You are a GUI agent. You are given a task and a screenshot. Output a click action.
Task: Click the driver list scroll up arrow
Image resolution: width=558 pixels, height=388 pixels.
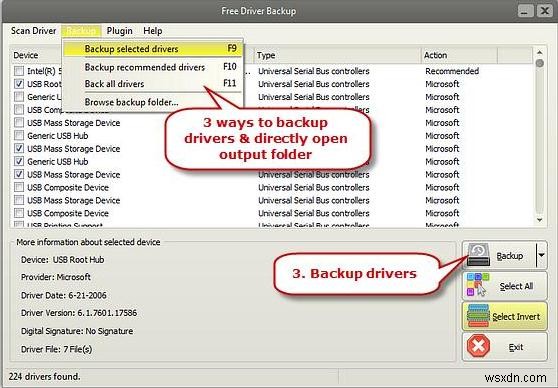pos(540,53)
